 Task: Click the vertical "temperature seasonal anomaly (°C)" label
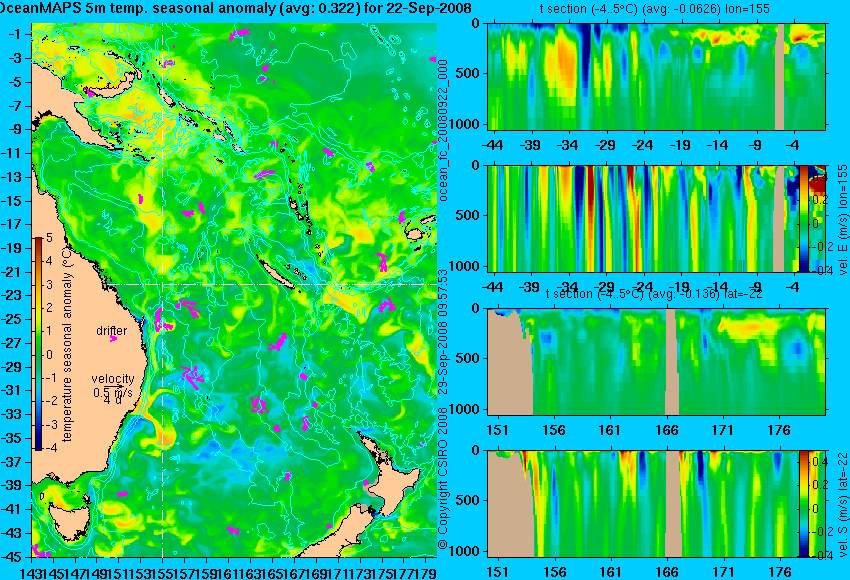(67, 343)
